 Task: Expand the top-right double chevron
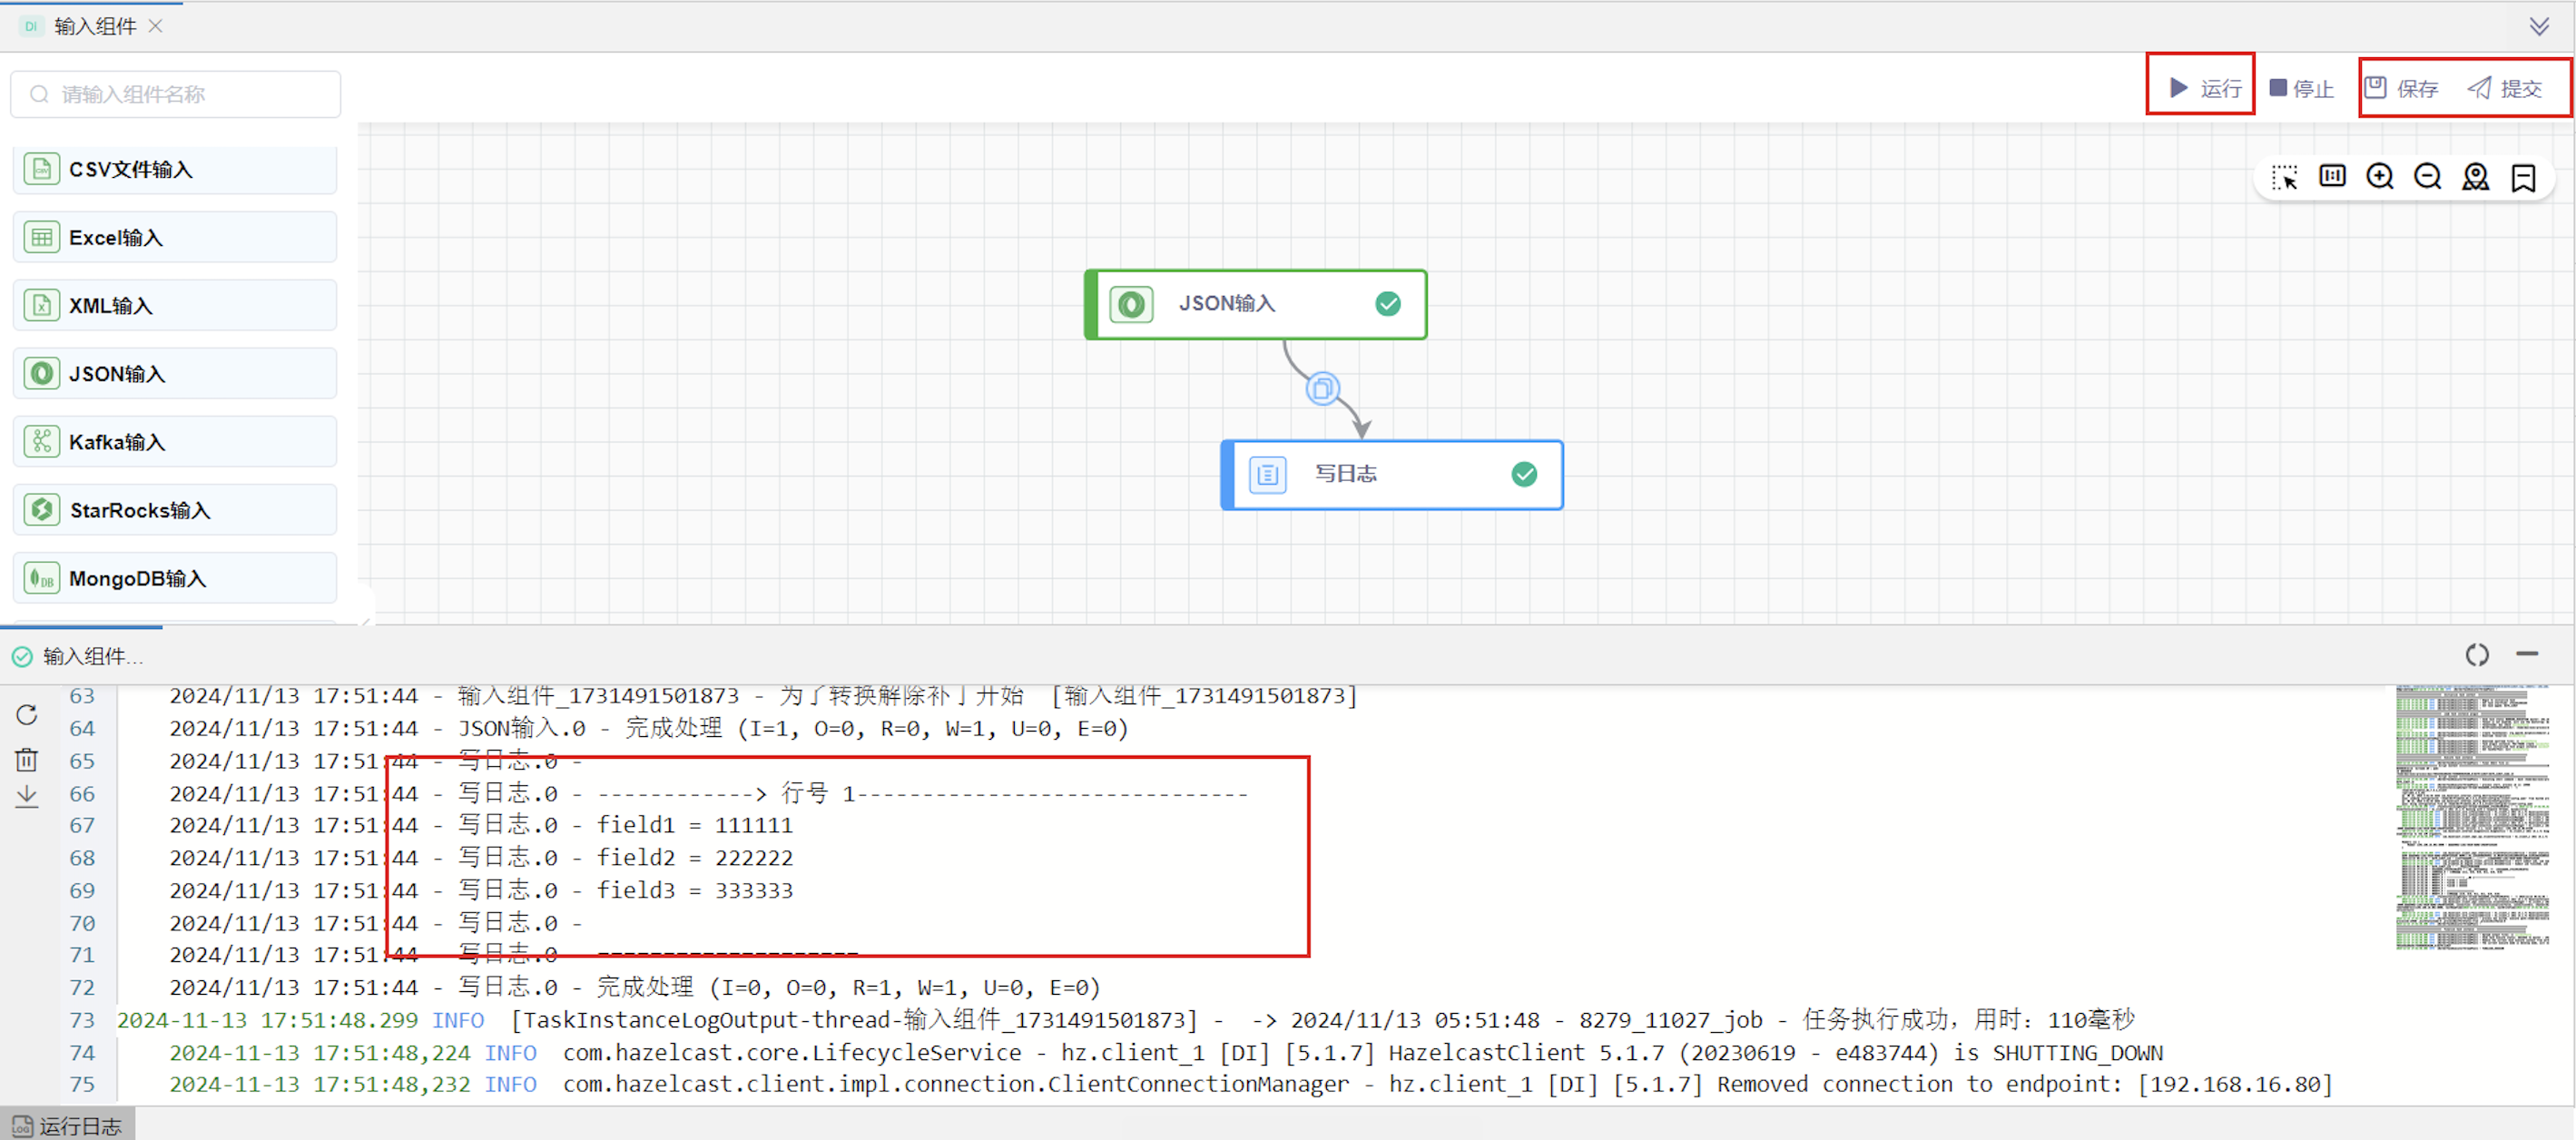tap(2538, 26)
